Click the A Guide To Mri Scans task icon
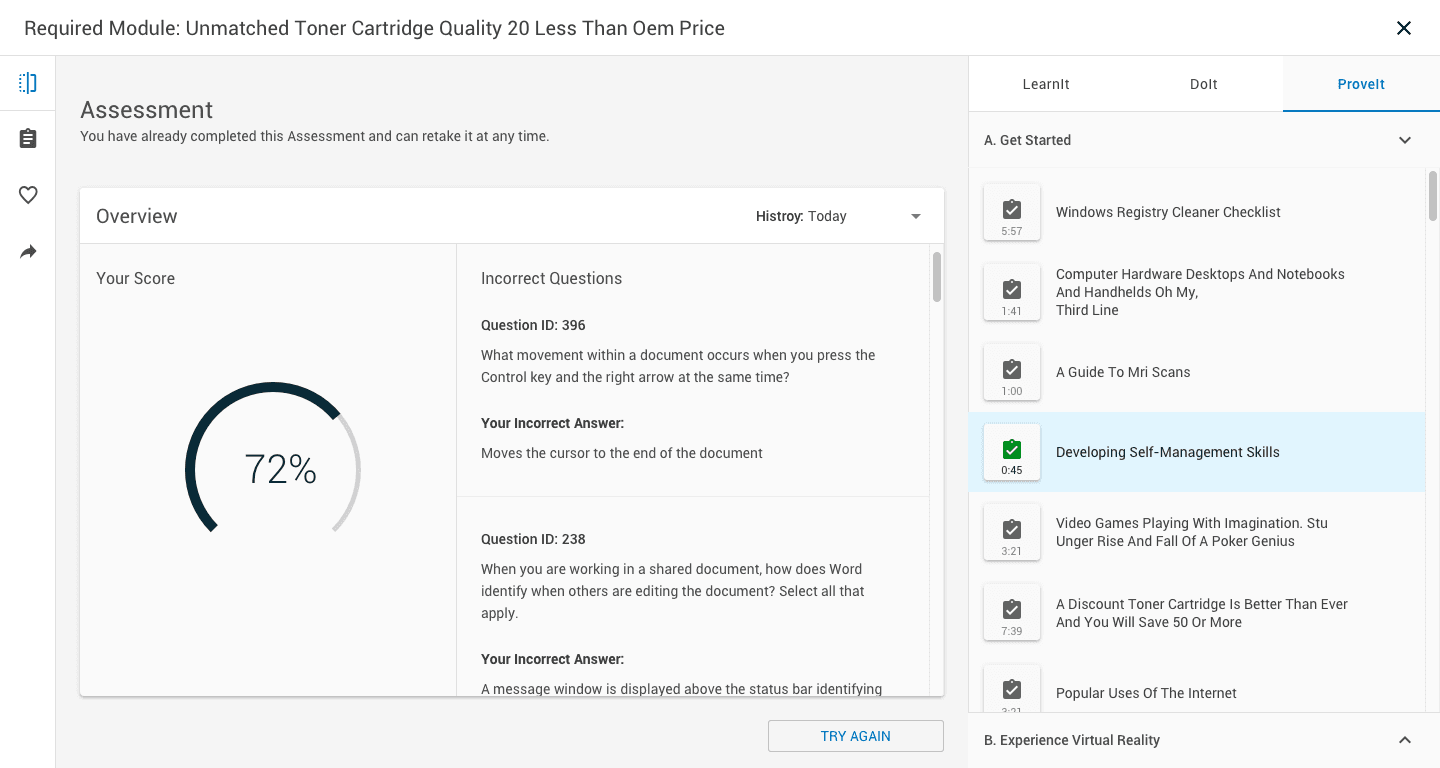This screenshot has width=1440, height=768. (x=1012, y=372)
